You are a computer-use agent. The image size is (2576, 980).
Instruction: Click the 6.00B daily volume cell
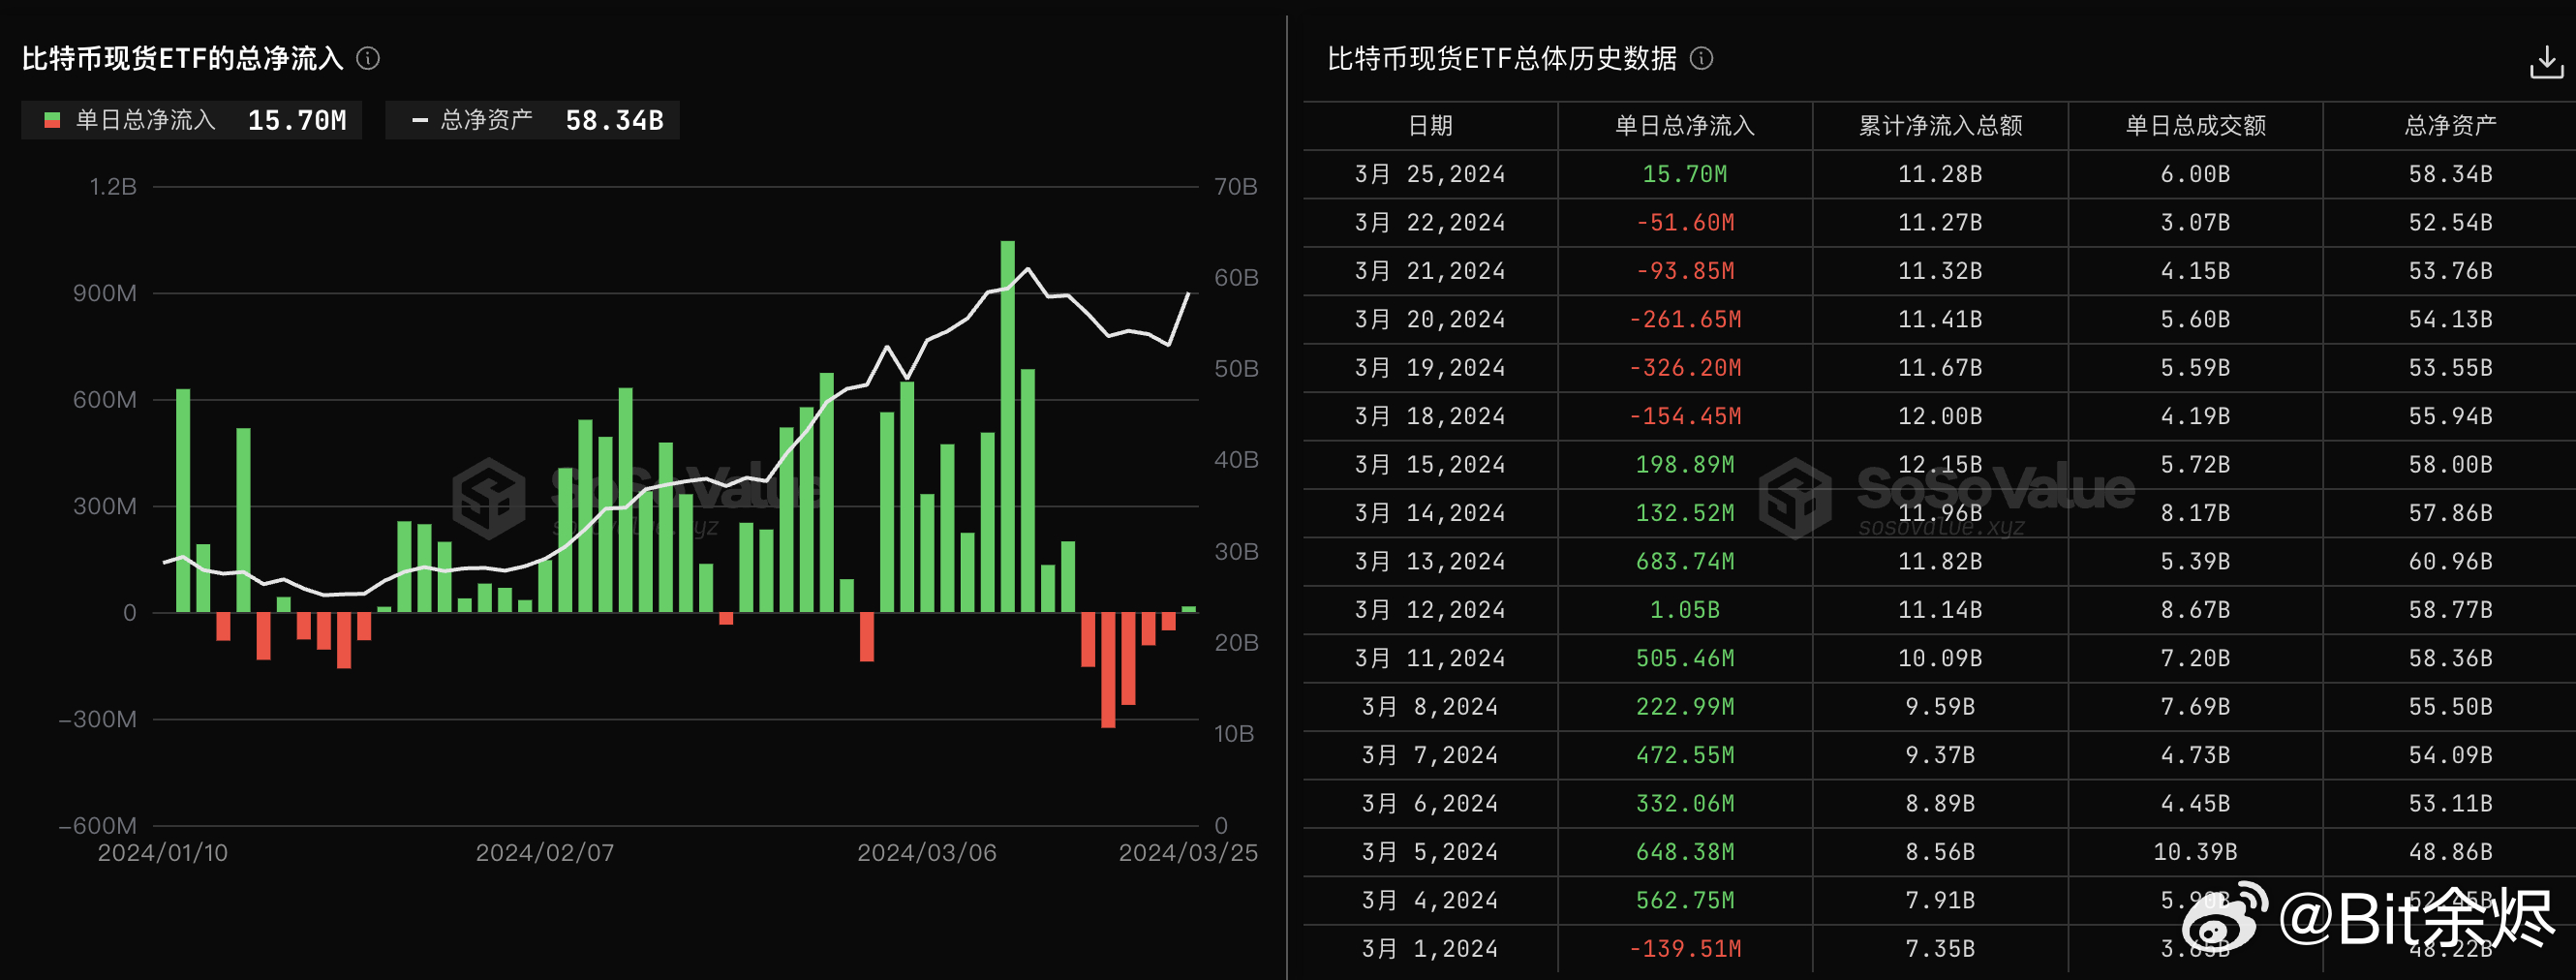pyautogui.click(x=2195, y=175)
